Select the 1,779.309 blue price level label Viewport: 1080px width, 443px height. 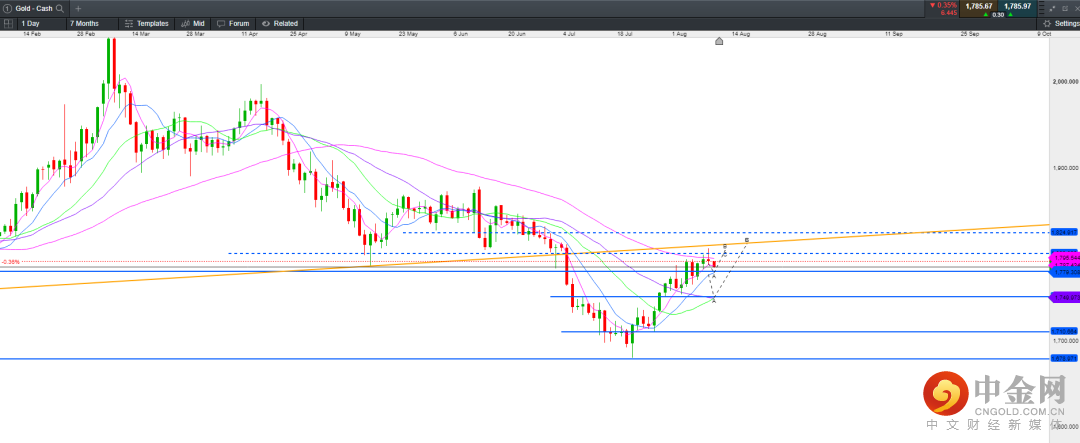pyautogui.click(x=1063, y=272)
